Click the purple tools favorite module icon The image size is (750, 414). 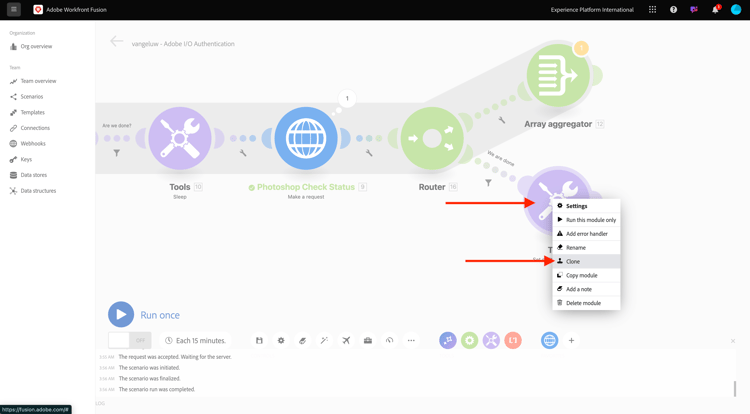click(x=491, y=340)
